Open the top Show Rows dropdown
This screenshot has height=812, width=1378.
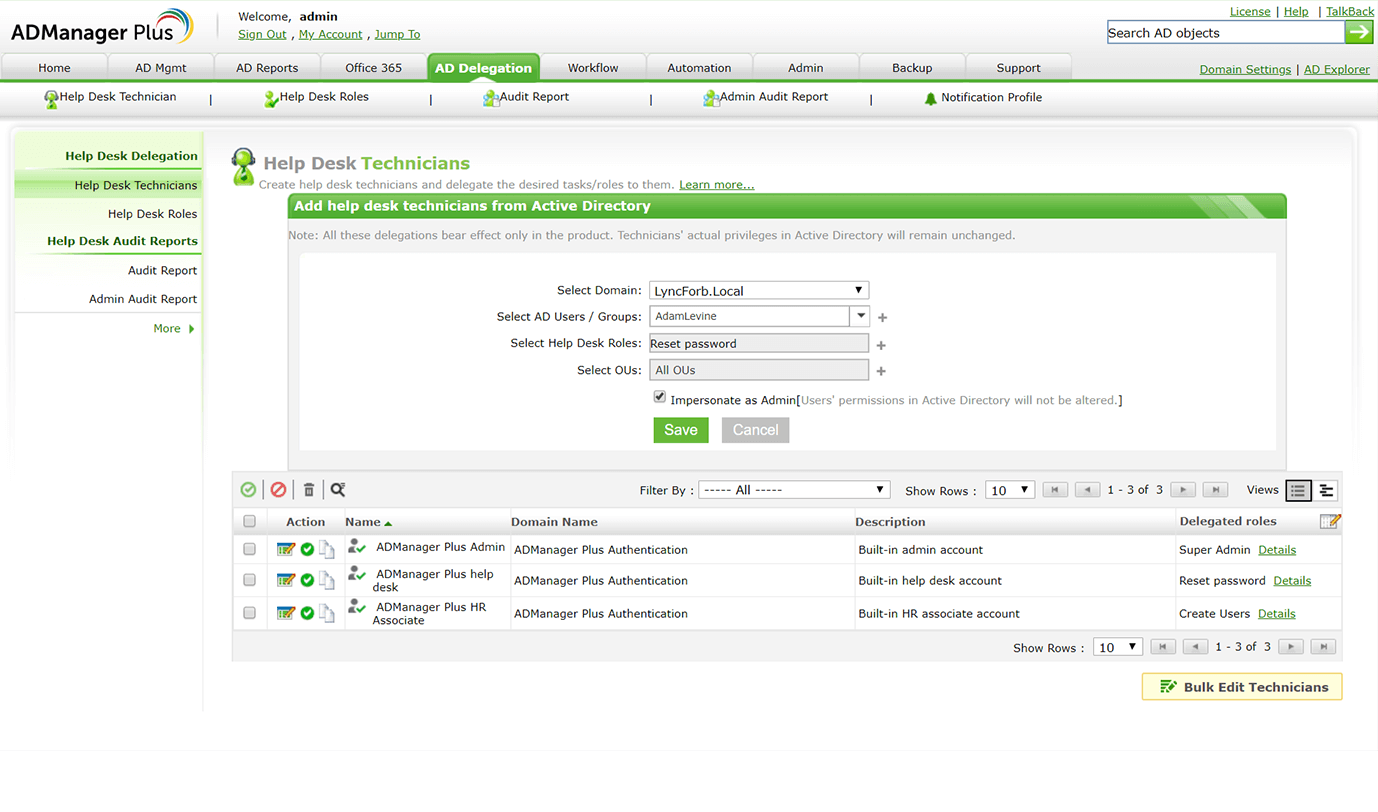tap(1009, 490)
